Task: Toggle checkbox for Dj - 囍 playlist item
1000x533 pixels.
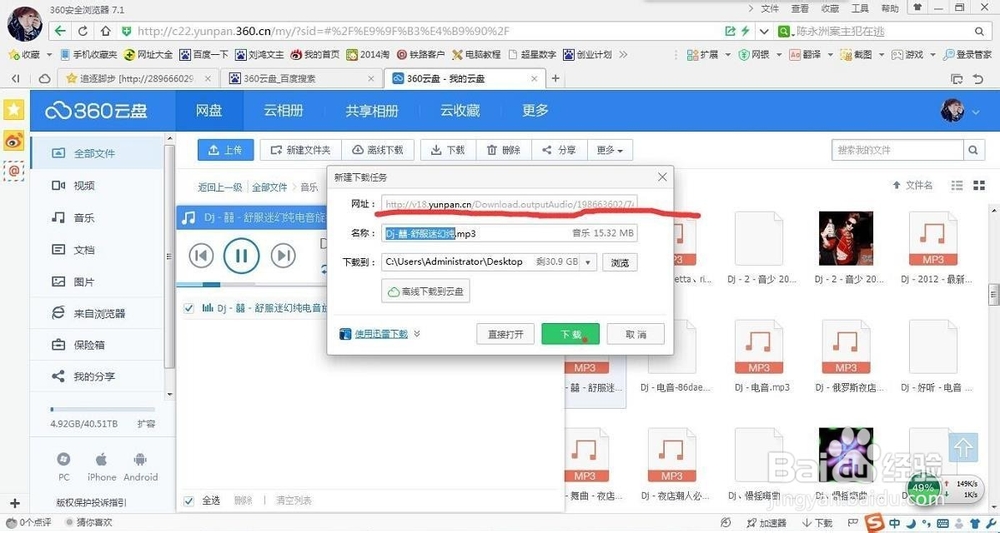Action: [189, 308]
